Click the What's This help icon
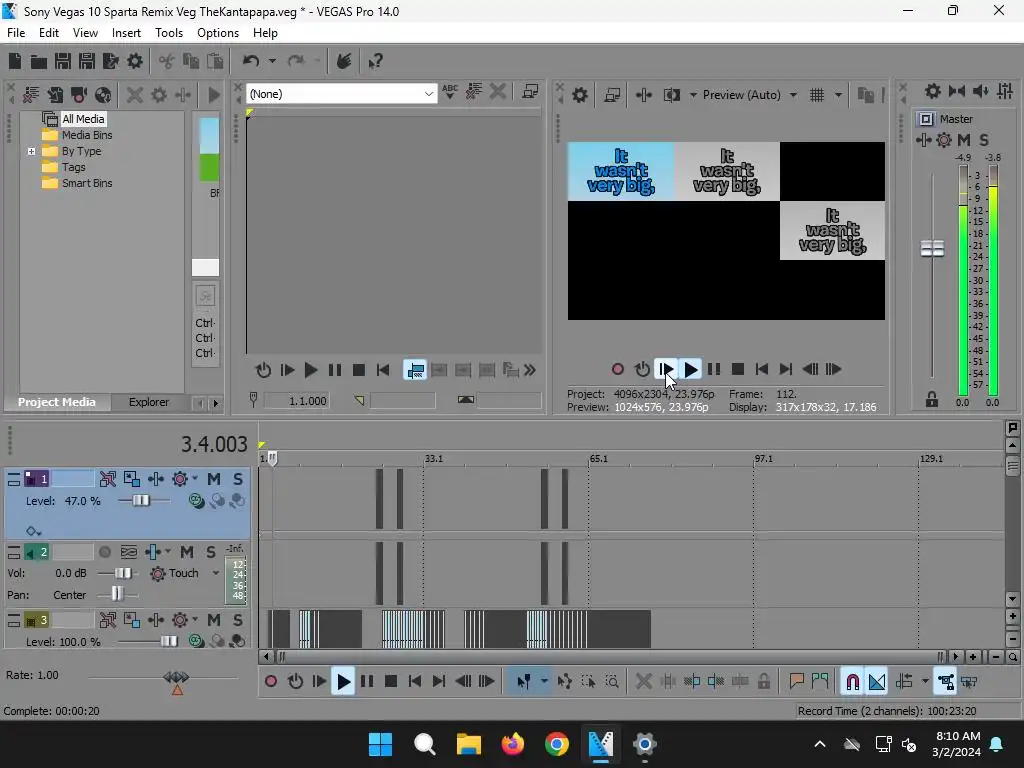 [x=376, y=61]
